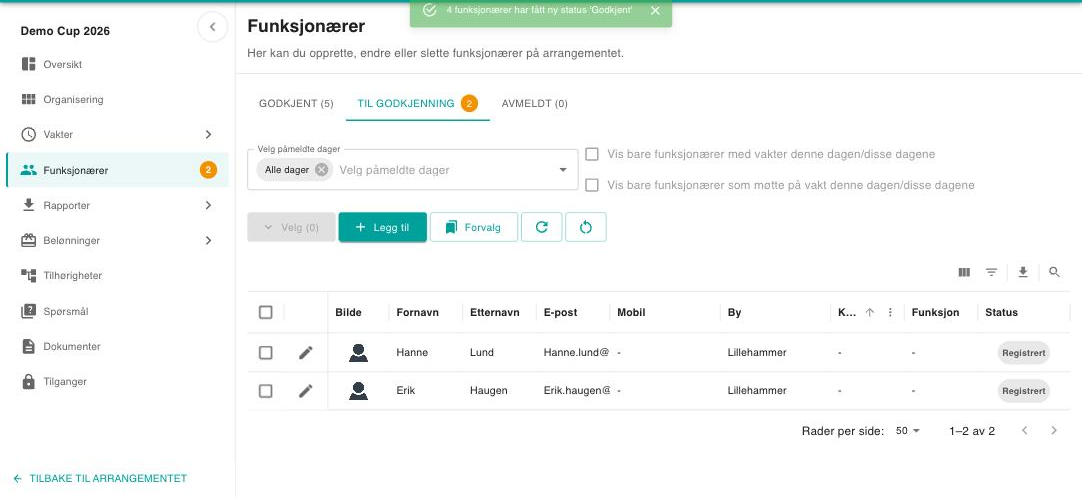Click the orange badge on Funksjonærer sidebar item
The width and height of the screenshot is (1082, 497).
[208, 170]
